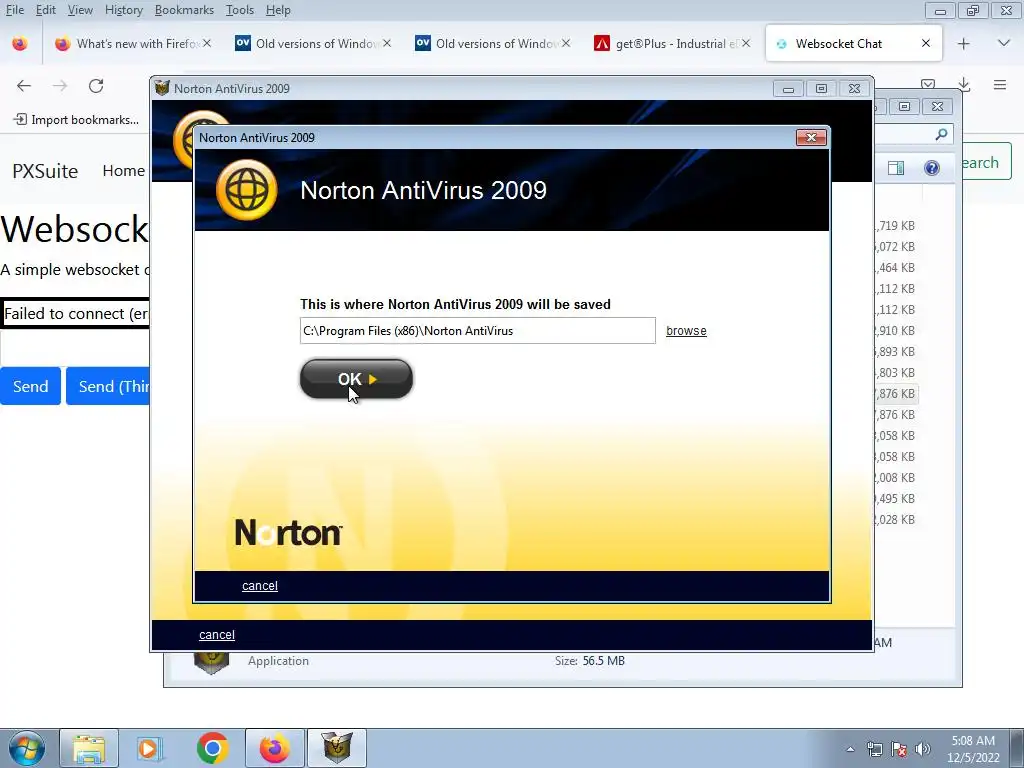Click the Firefox View pinned icon
Image resolution: width=1024 pixels, height=768 pixels.
coord(20,44)
